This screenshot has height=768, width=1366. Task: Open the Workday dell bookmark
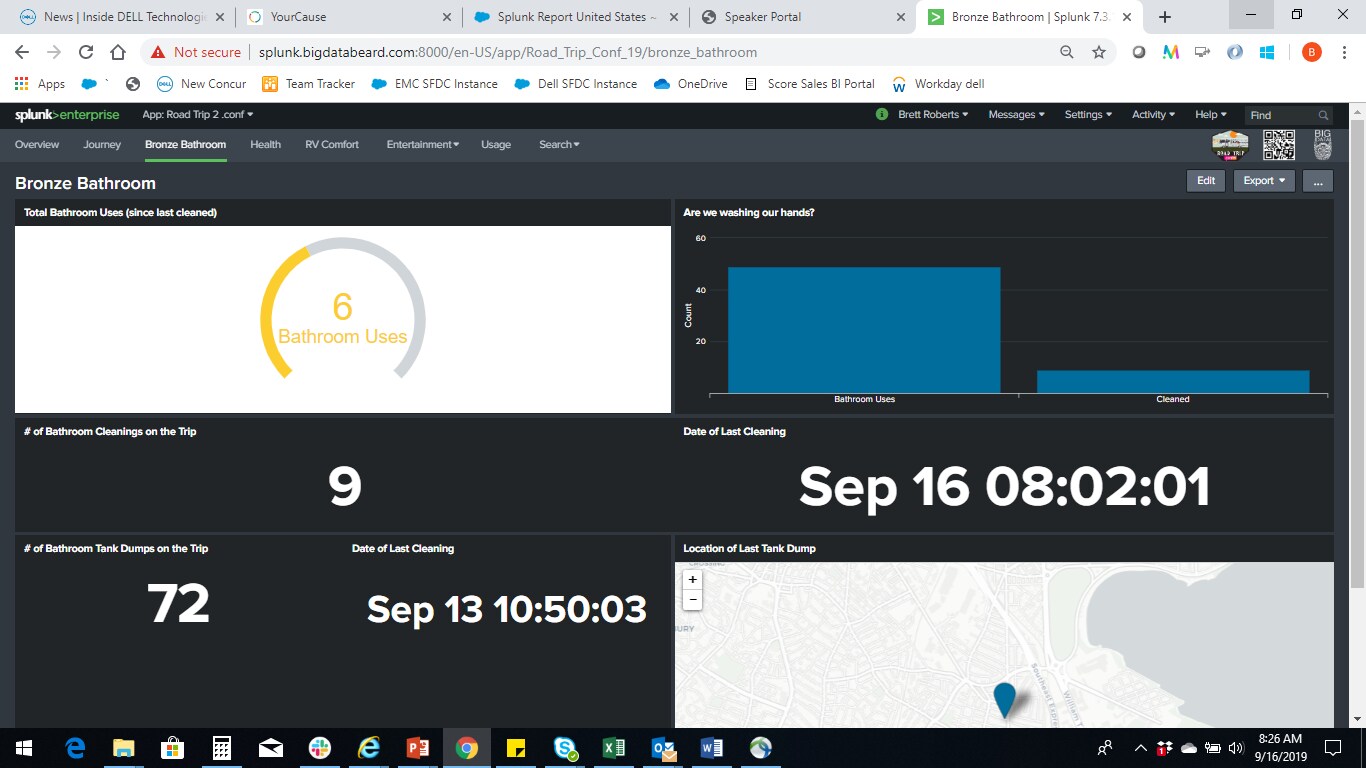point(937,84)
